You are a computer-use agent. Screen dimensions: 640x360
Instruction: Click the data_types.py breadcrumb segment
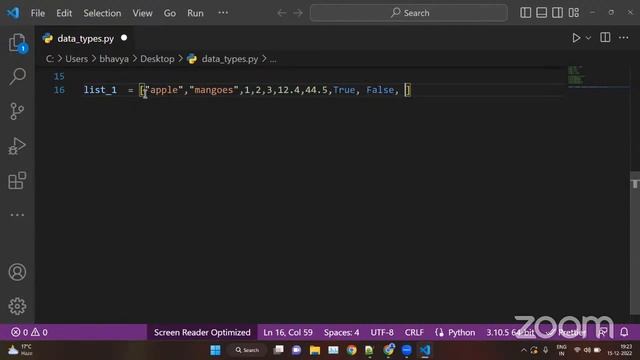click(x=229, y=59)
